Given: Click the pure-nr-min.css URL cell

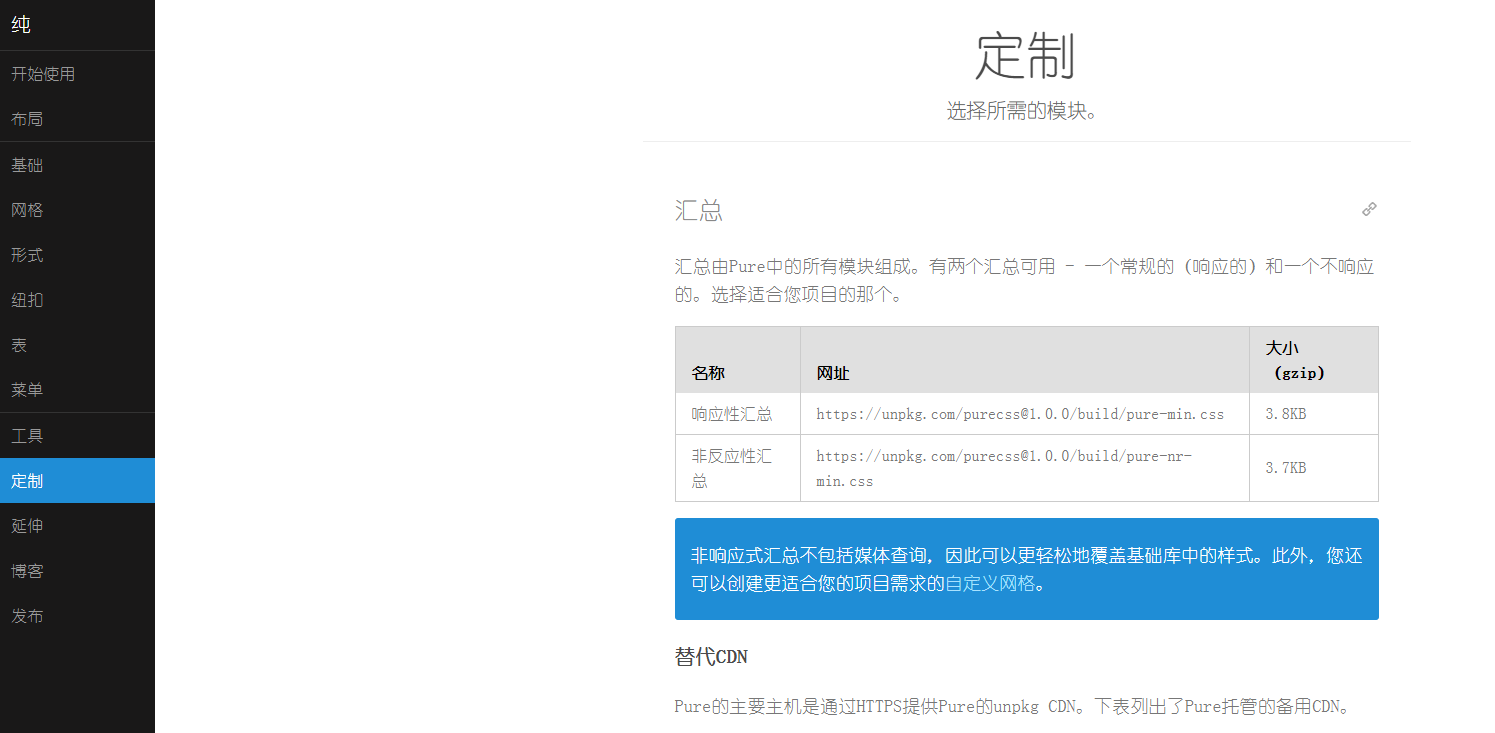Looking at the screenshot, I should pos(1024,468).
